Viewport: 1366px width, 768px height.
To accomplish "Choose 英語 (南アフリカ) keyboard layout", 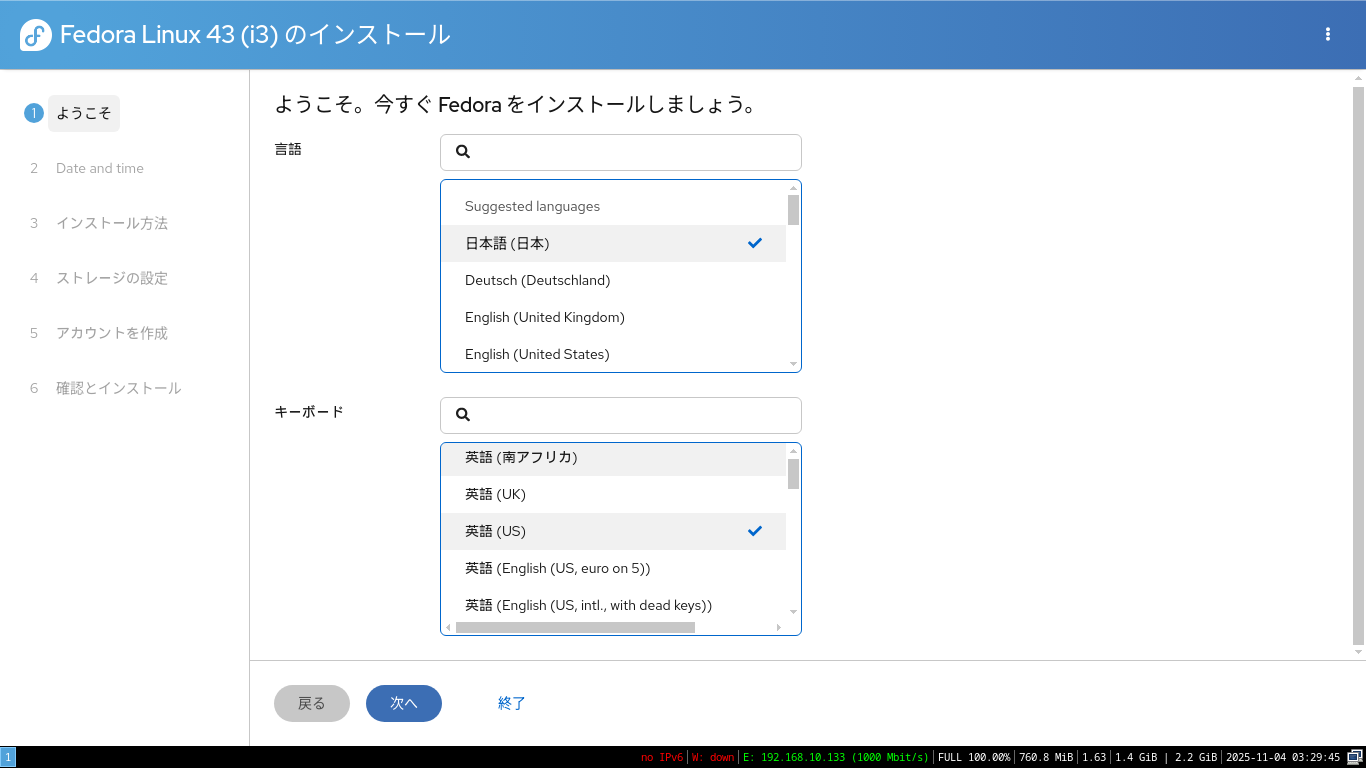I will pyautogui.click(x=614, y=458).
